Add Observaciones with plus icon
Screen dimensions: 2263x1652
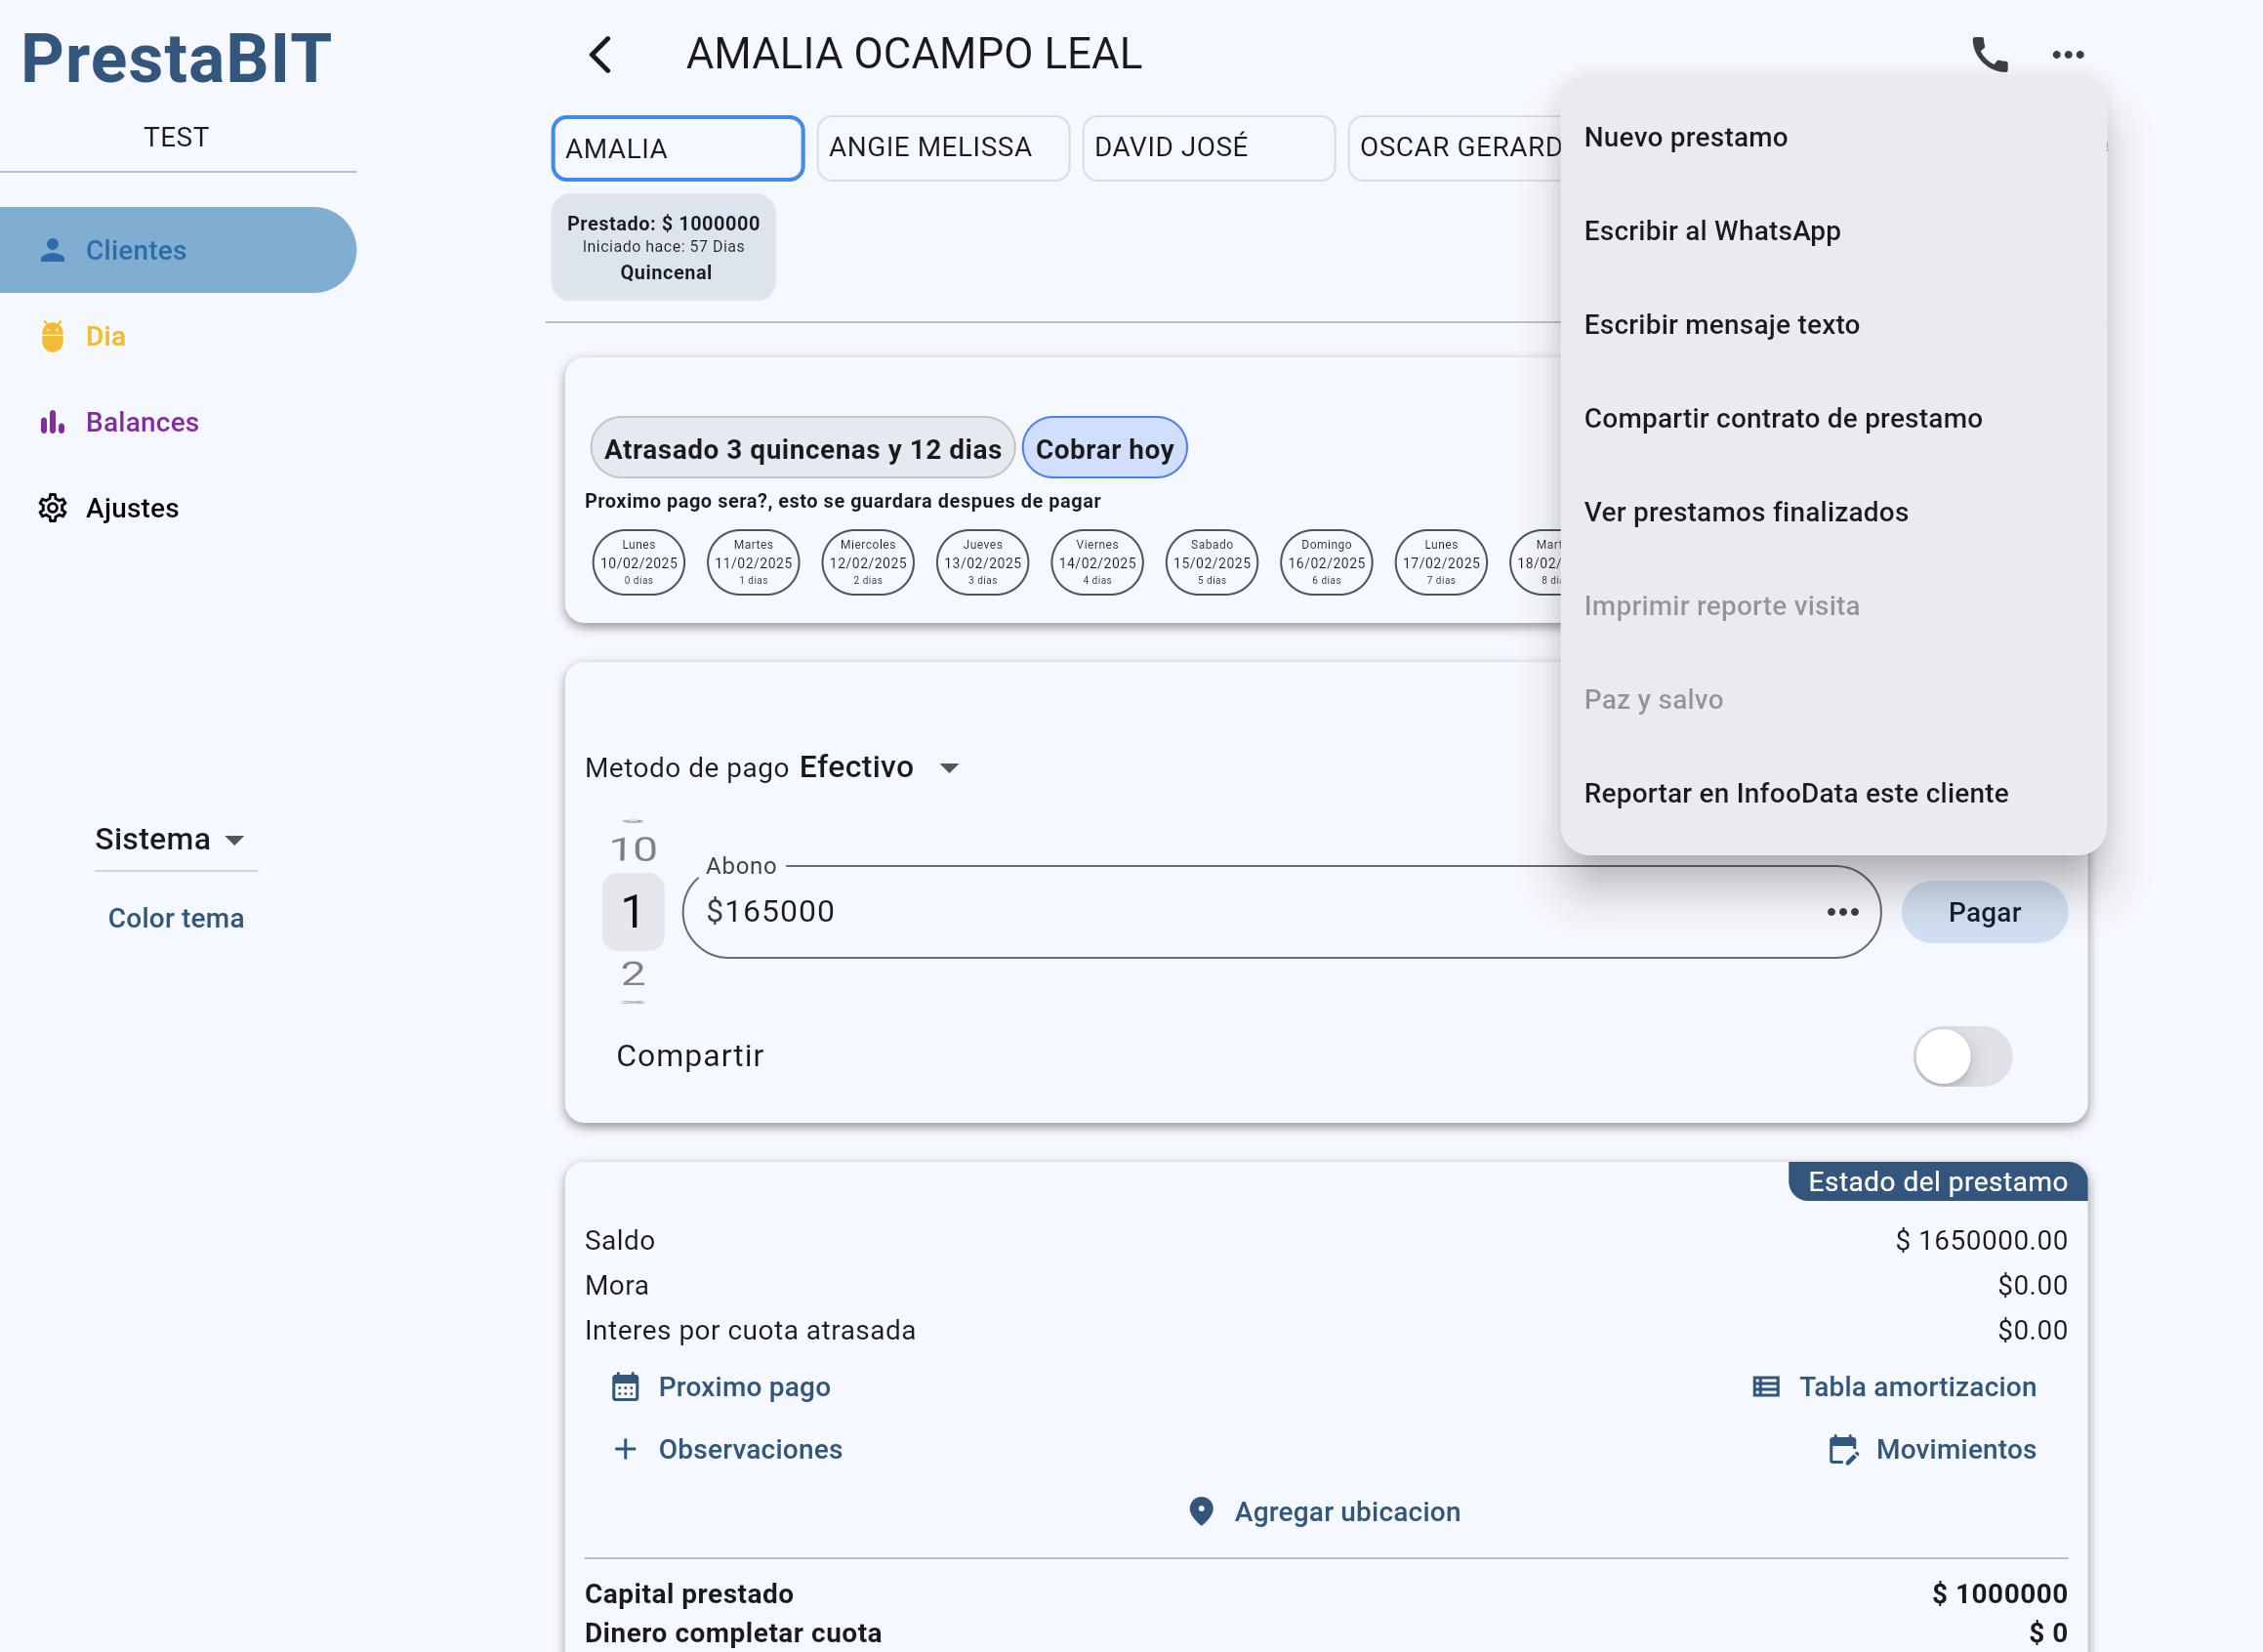[625, 1449]
